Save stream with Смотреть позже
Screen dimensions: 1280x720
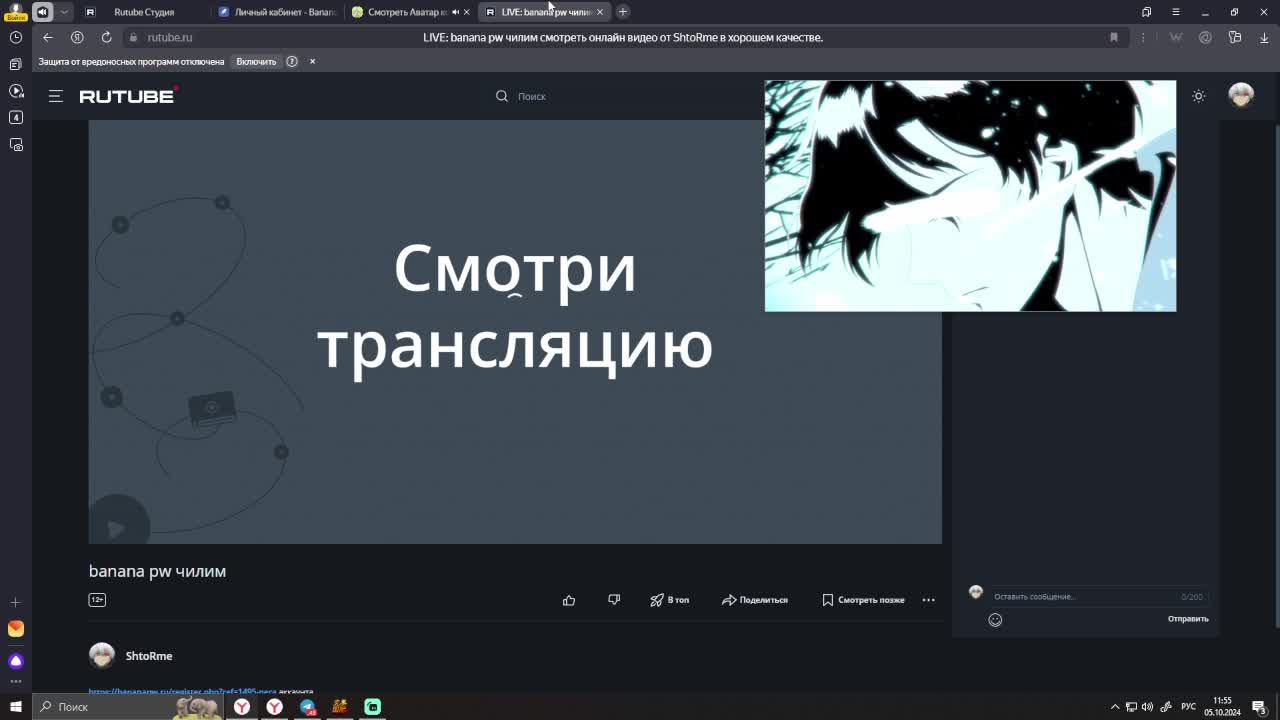[863, 600]
